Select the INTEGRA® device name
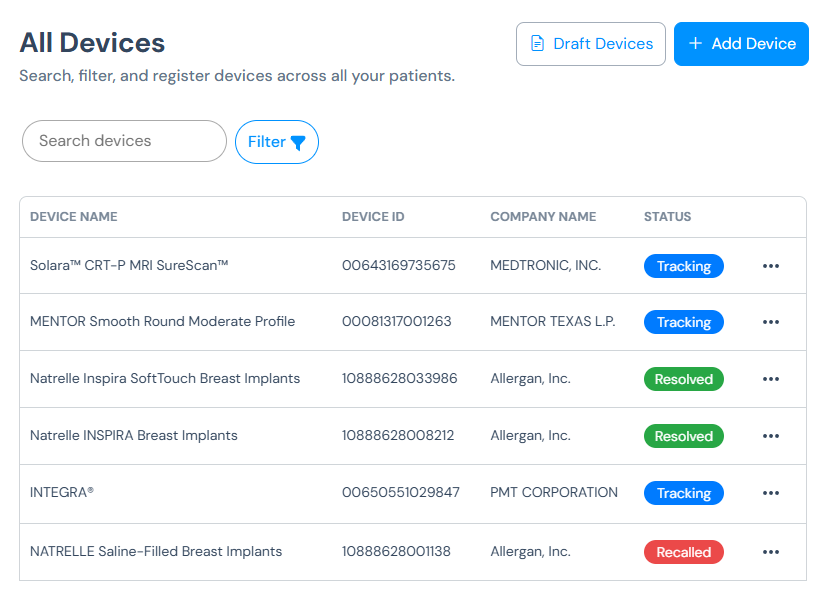Image resolution: width=827 pixels, height=605 pixels. (x=62, y=492)
